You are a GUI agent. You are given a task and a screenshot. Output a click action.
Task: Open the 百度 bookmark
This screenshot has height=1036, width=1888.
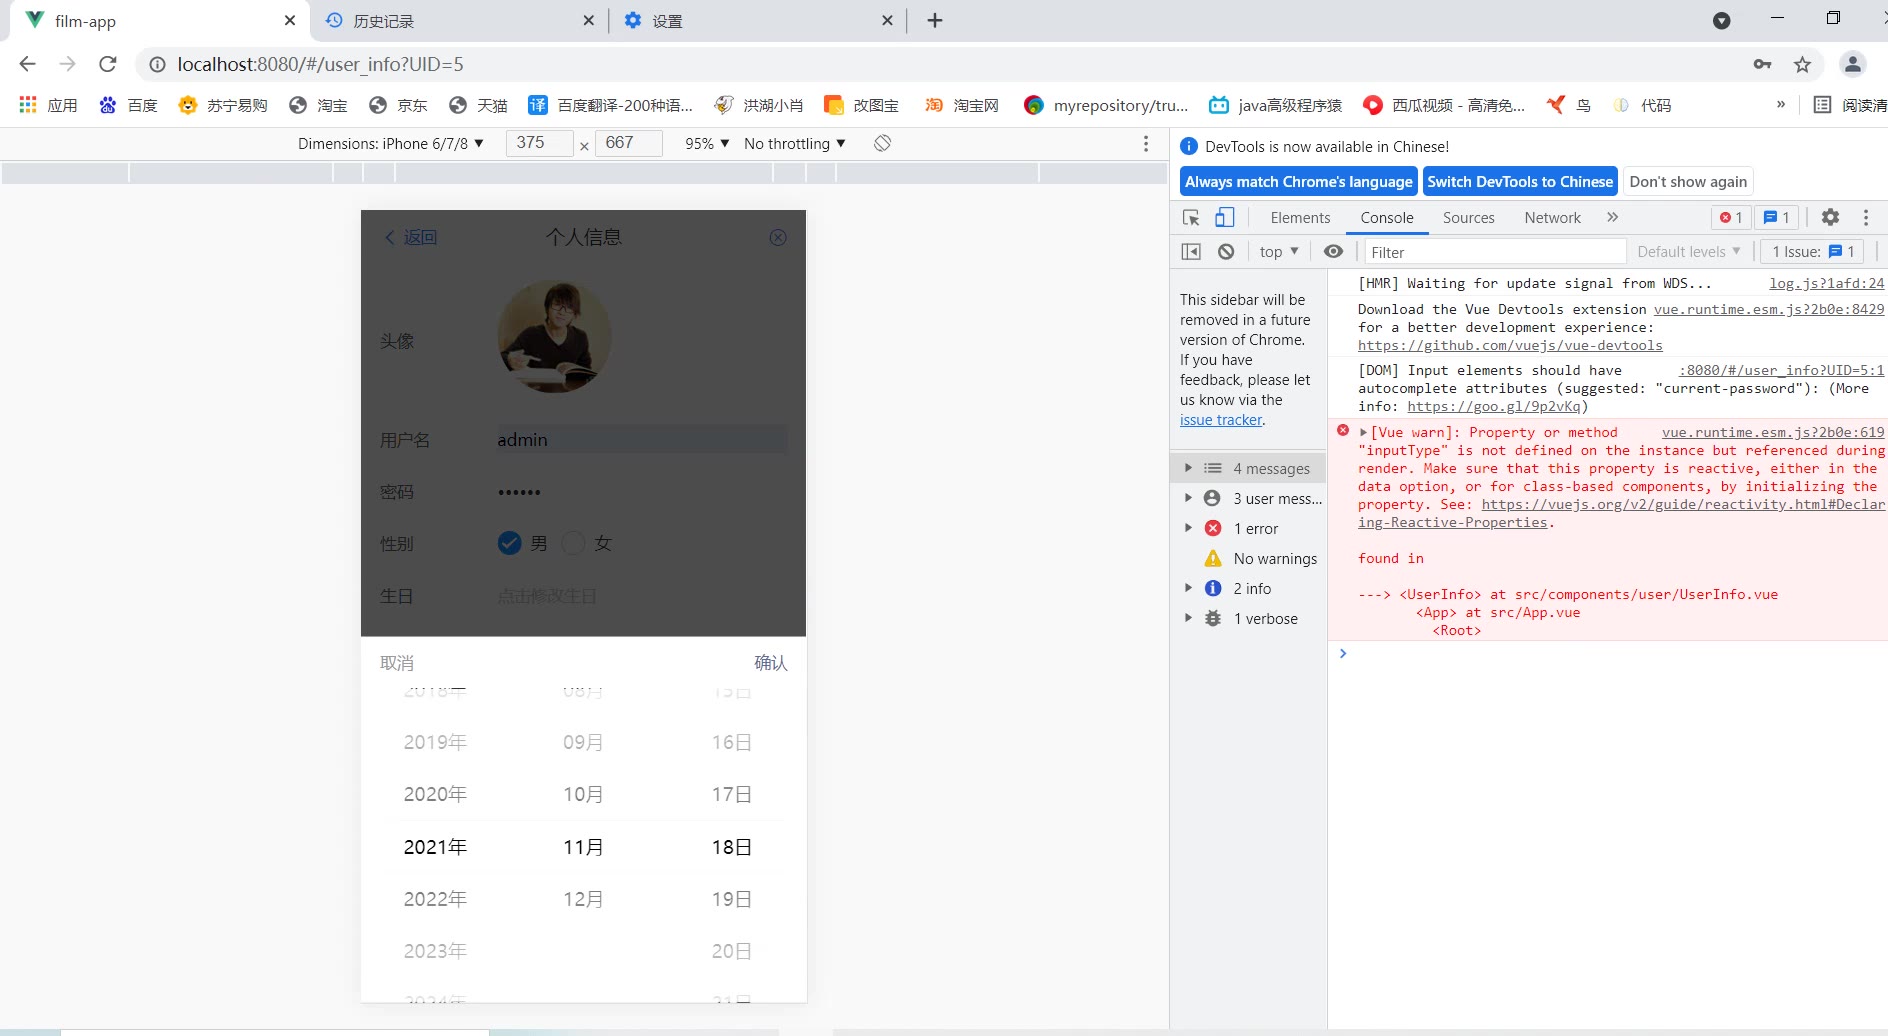pos(128,105)
